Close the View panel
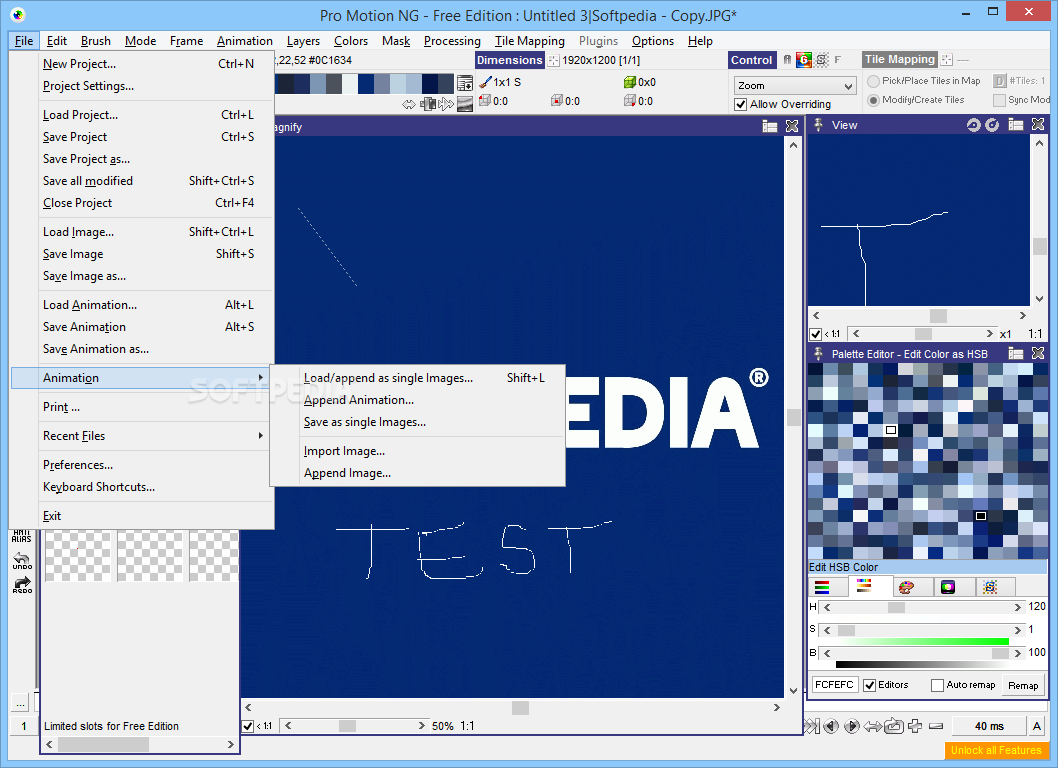This screenshot has height=768, width=1058. click(1038, 125)
